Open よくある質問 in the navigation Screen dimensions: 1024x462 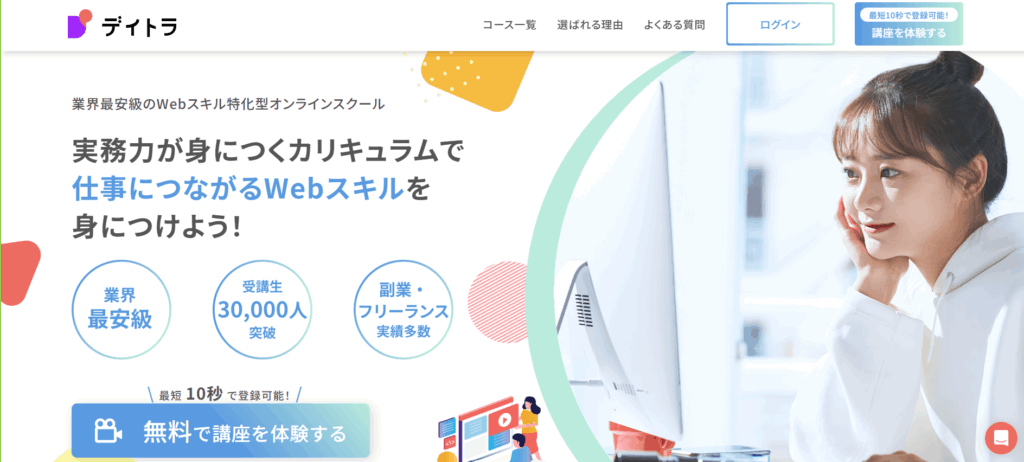(674, 25)
